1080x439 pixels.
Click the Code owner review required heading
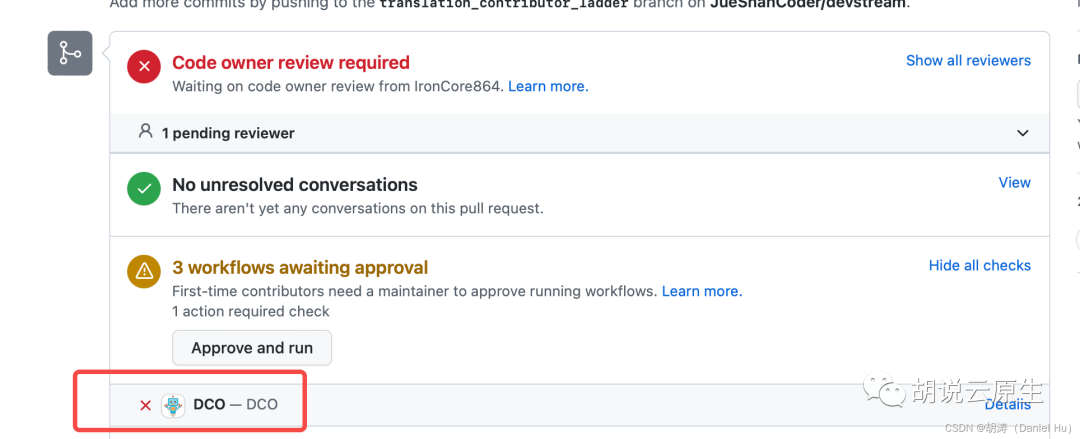pos(291,63)
